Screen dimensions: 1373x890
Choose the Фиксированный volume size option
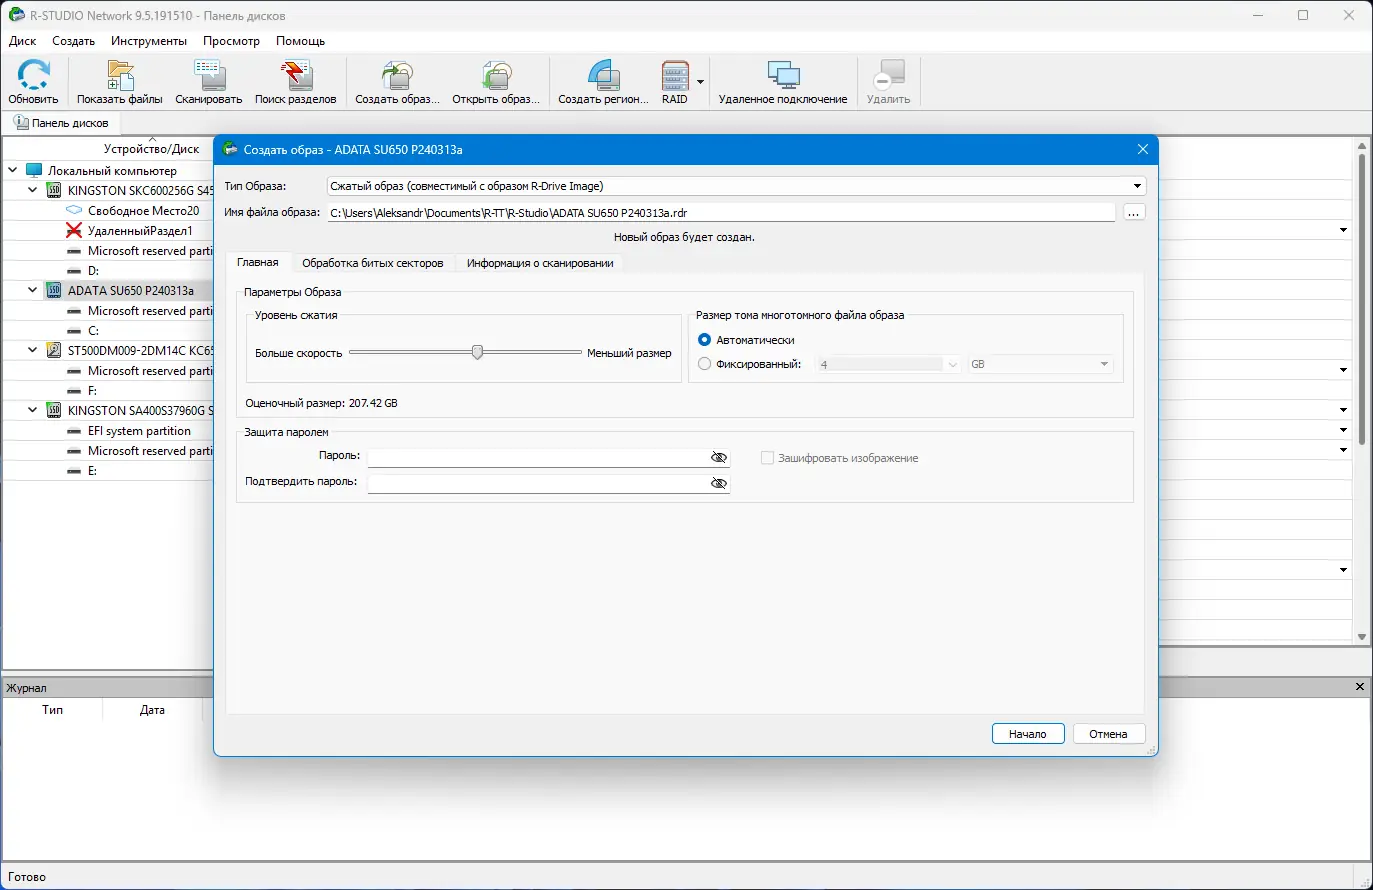(x=703, y=364)
